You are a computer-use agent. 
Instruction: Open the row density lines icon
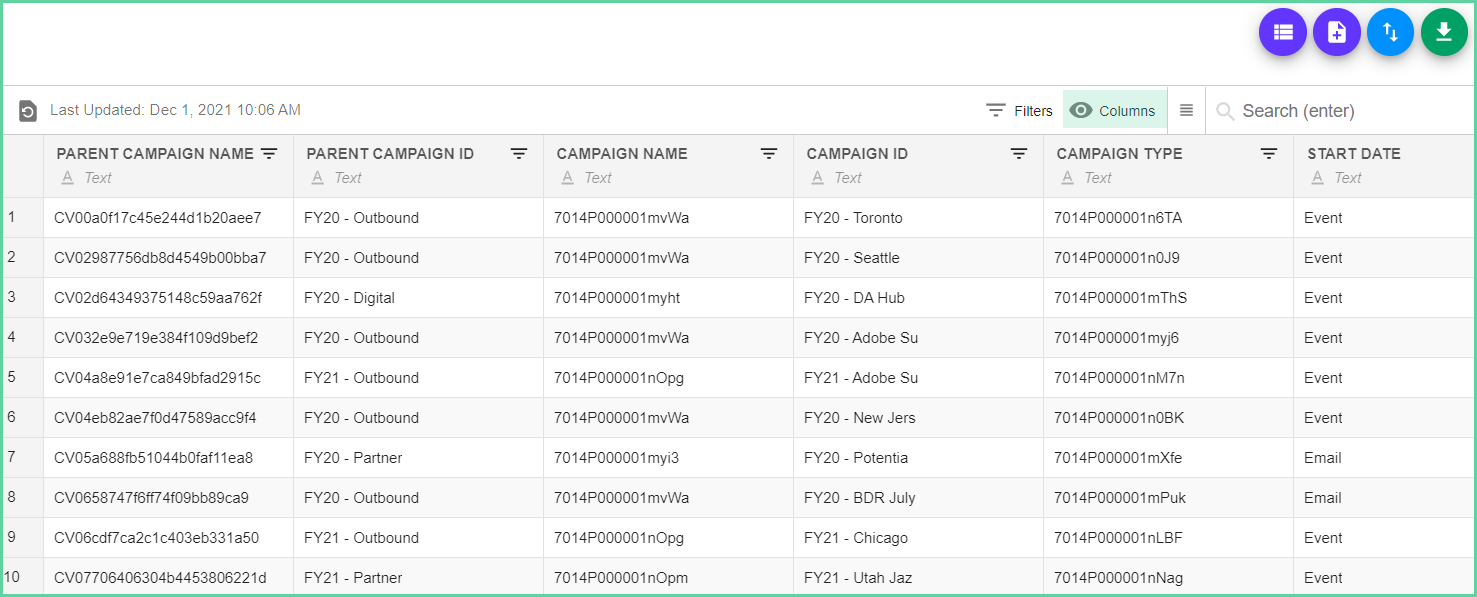click(1186, 110)
